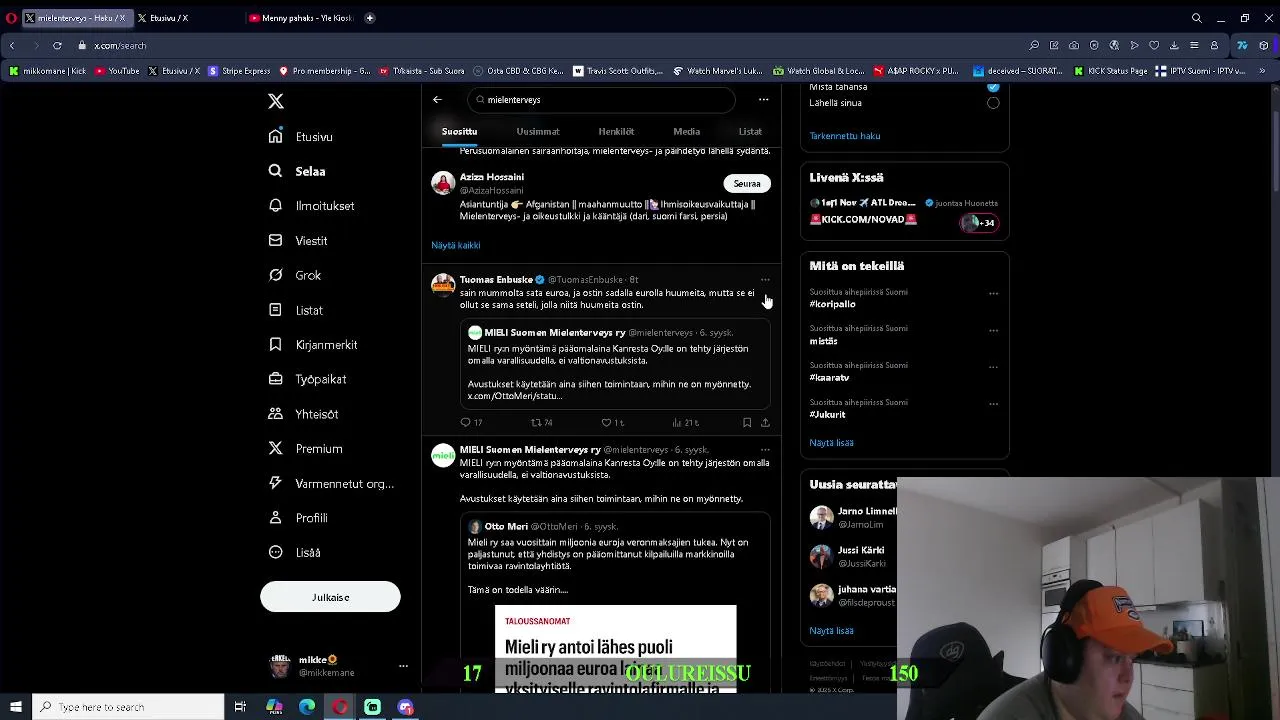The image size is (1280, 720).
Task: Click Windows taskbar search box
Action: pos(128,707)
